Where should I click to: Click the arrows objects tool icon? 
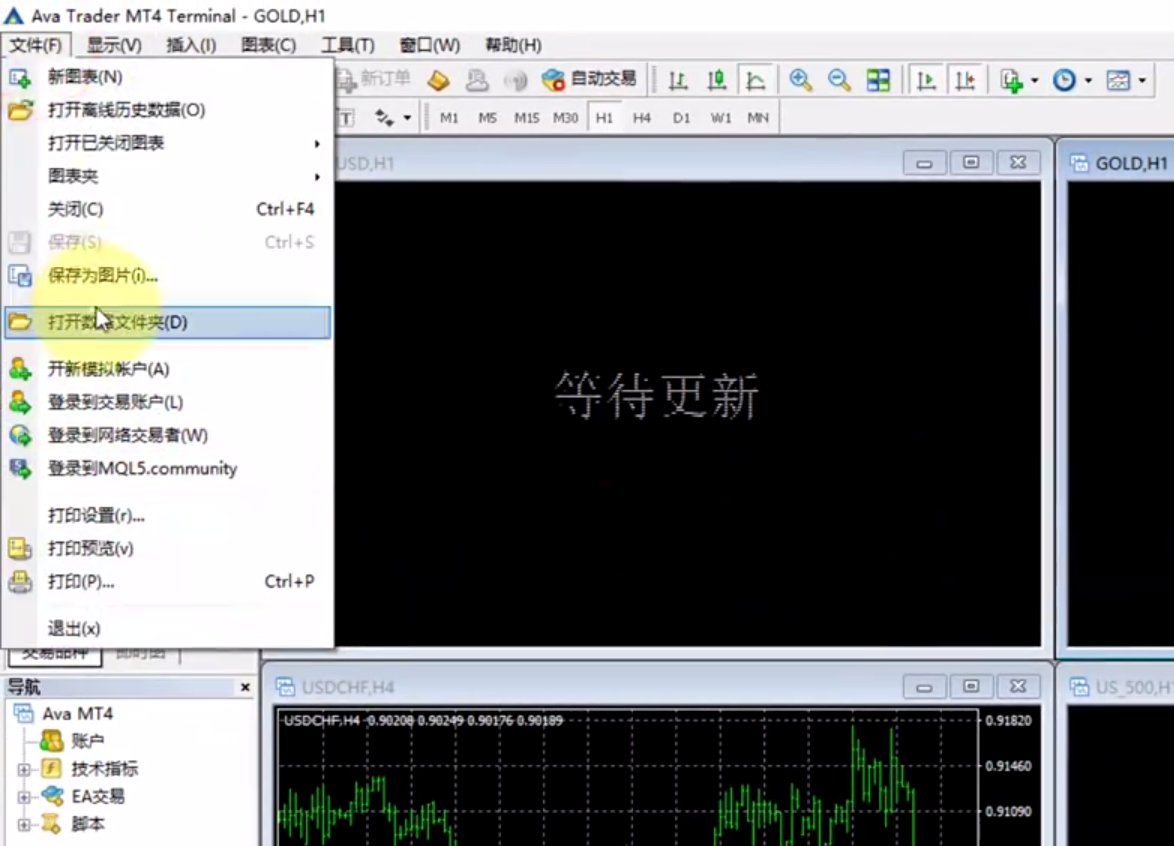tap(384, 118)
